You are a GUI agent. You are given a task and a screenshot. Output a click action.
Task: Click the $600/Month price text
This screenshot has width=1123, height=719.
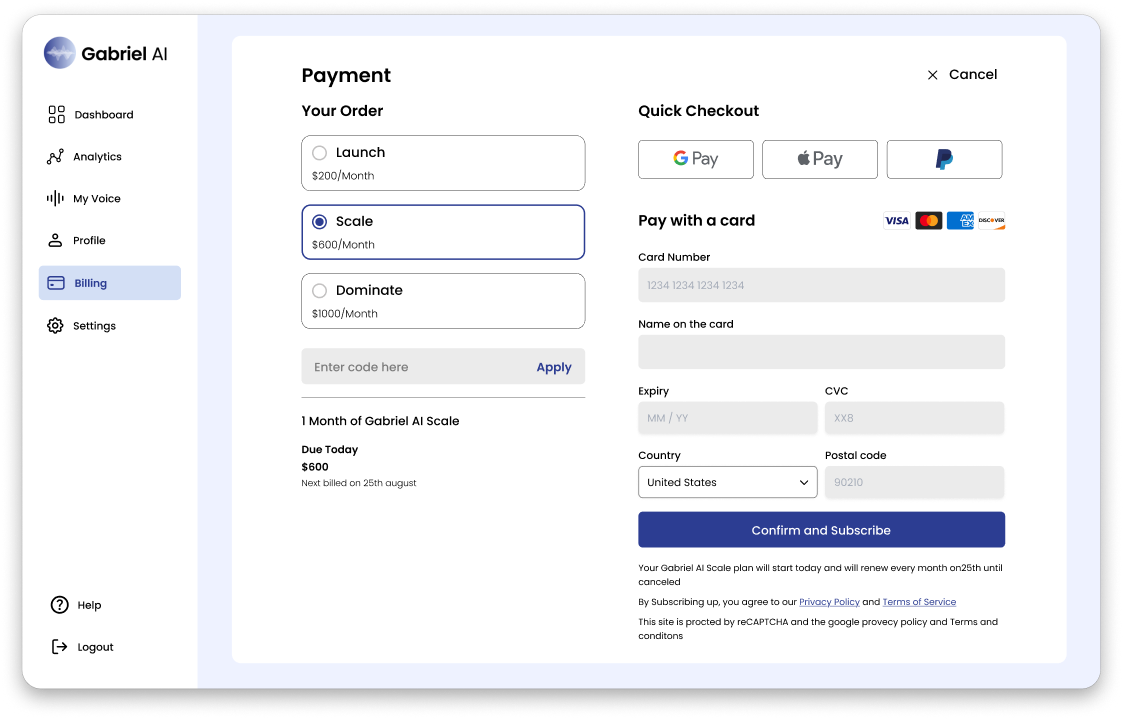pyautogui.click(x=343, y=245)
